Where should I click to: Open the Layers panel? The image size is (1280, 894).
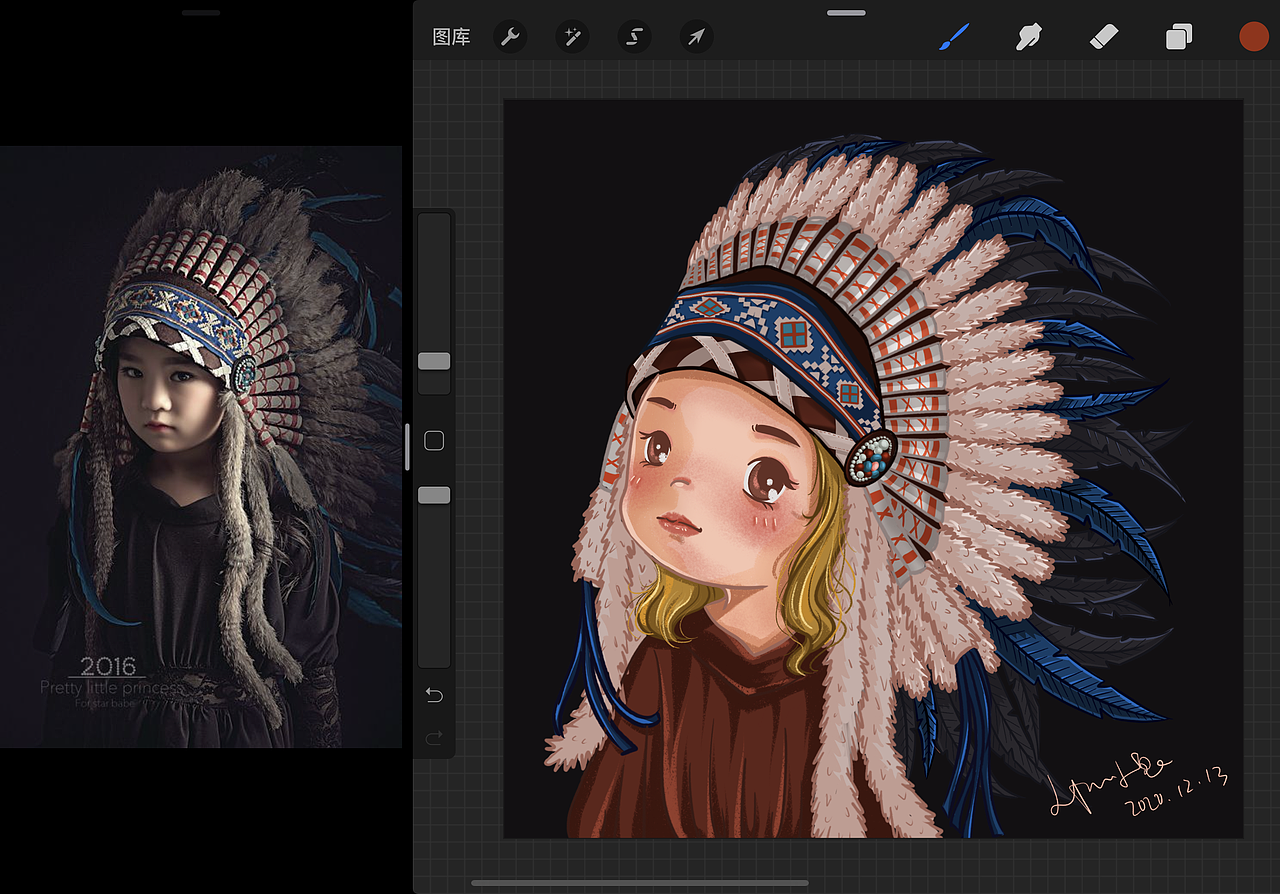pyautogui.click(x=1178, y=37)
